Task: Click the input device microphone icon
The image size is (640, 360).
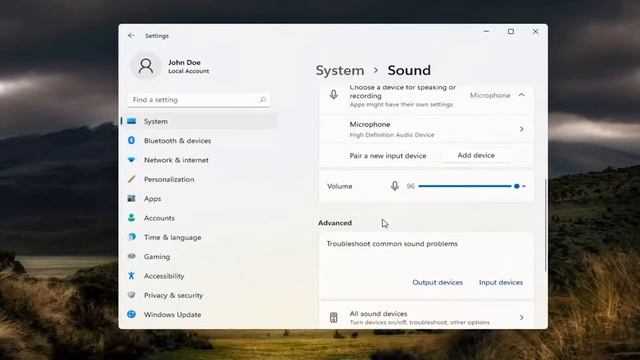Action: click(333, 95)
